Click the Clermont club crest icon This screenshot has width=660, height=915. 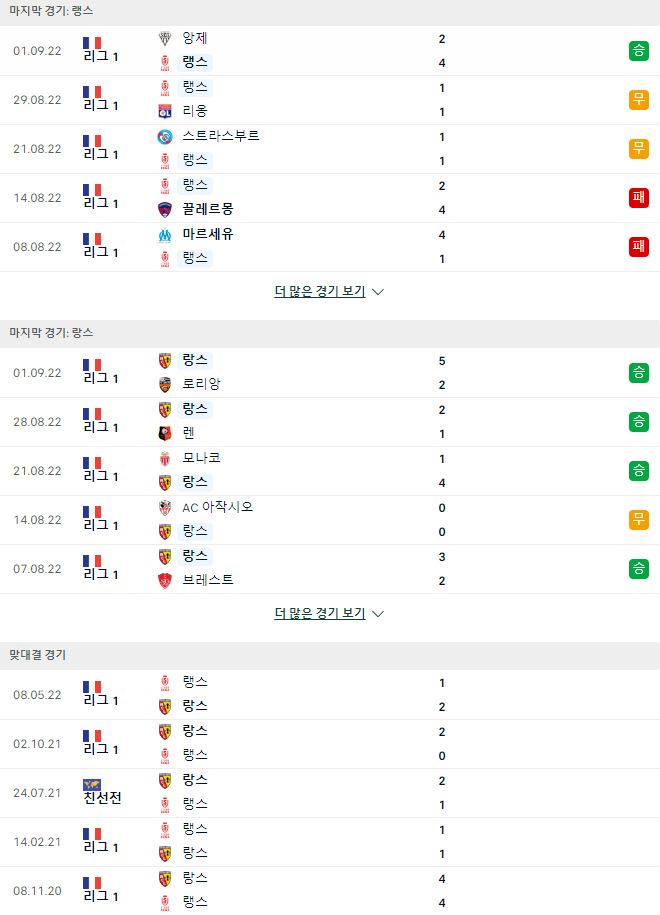click(x=165, y=209)
